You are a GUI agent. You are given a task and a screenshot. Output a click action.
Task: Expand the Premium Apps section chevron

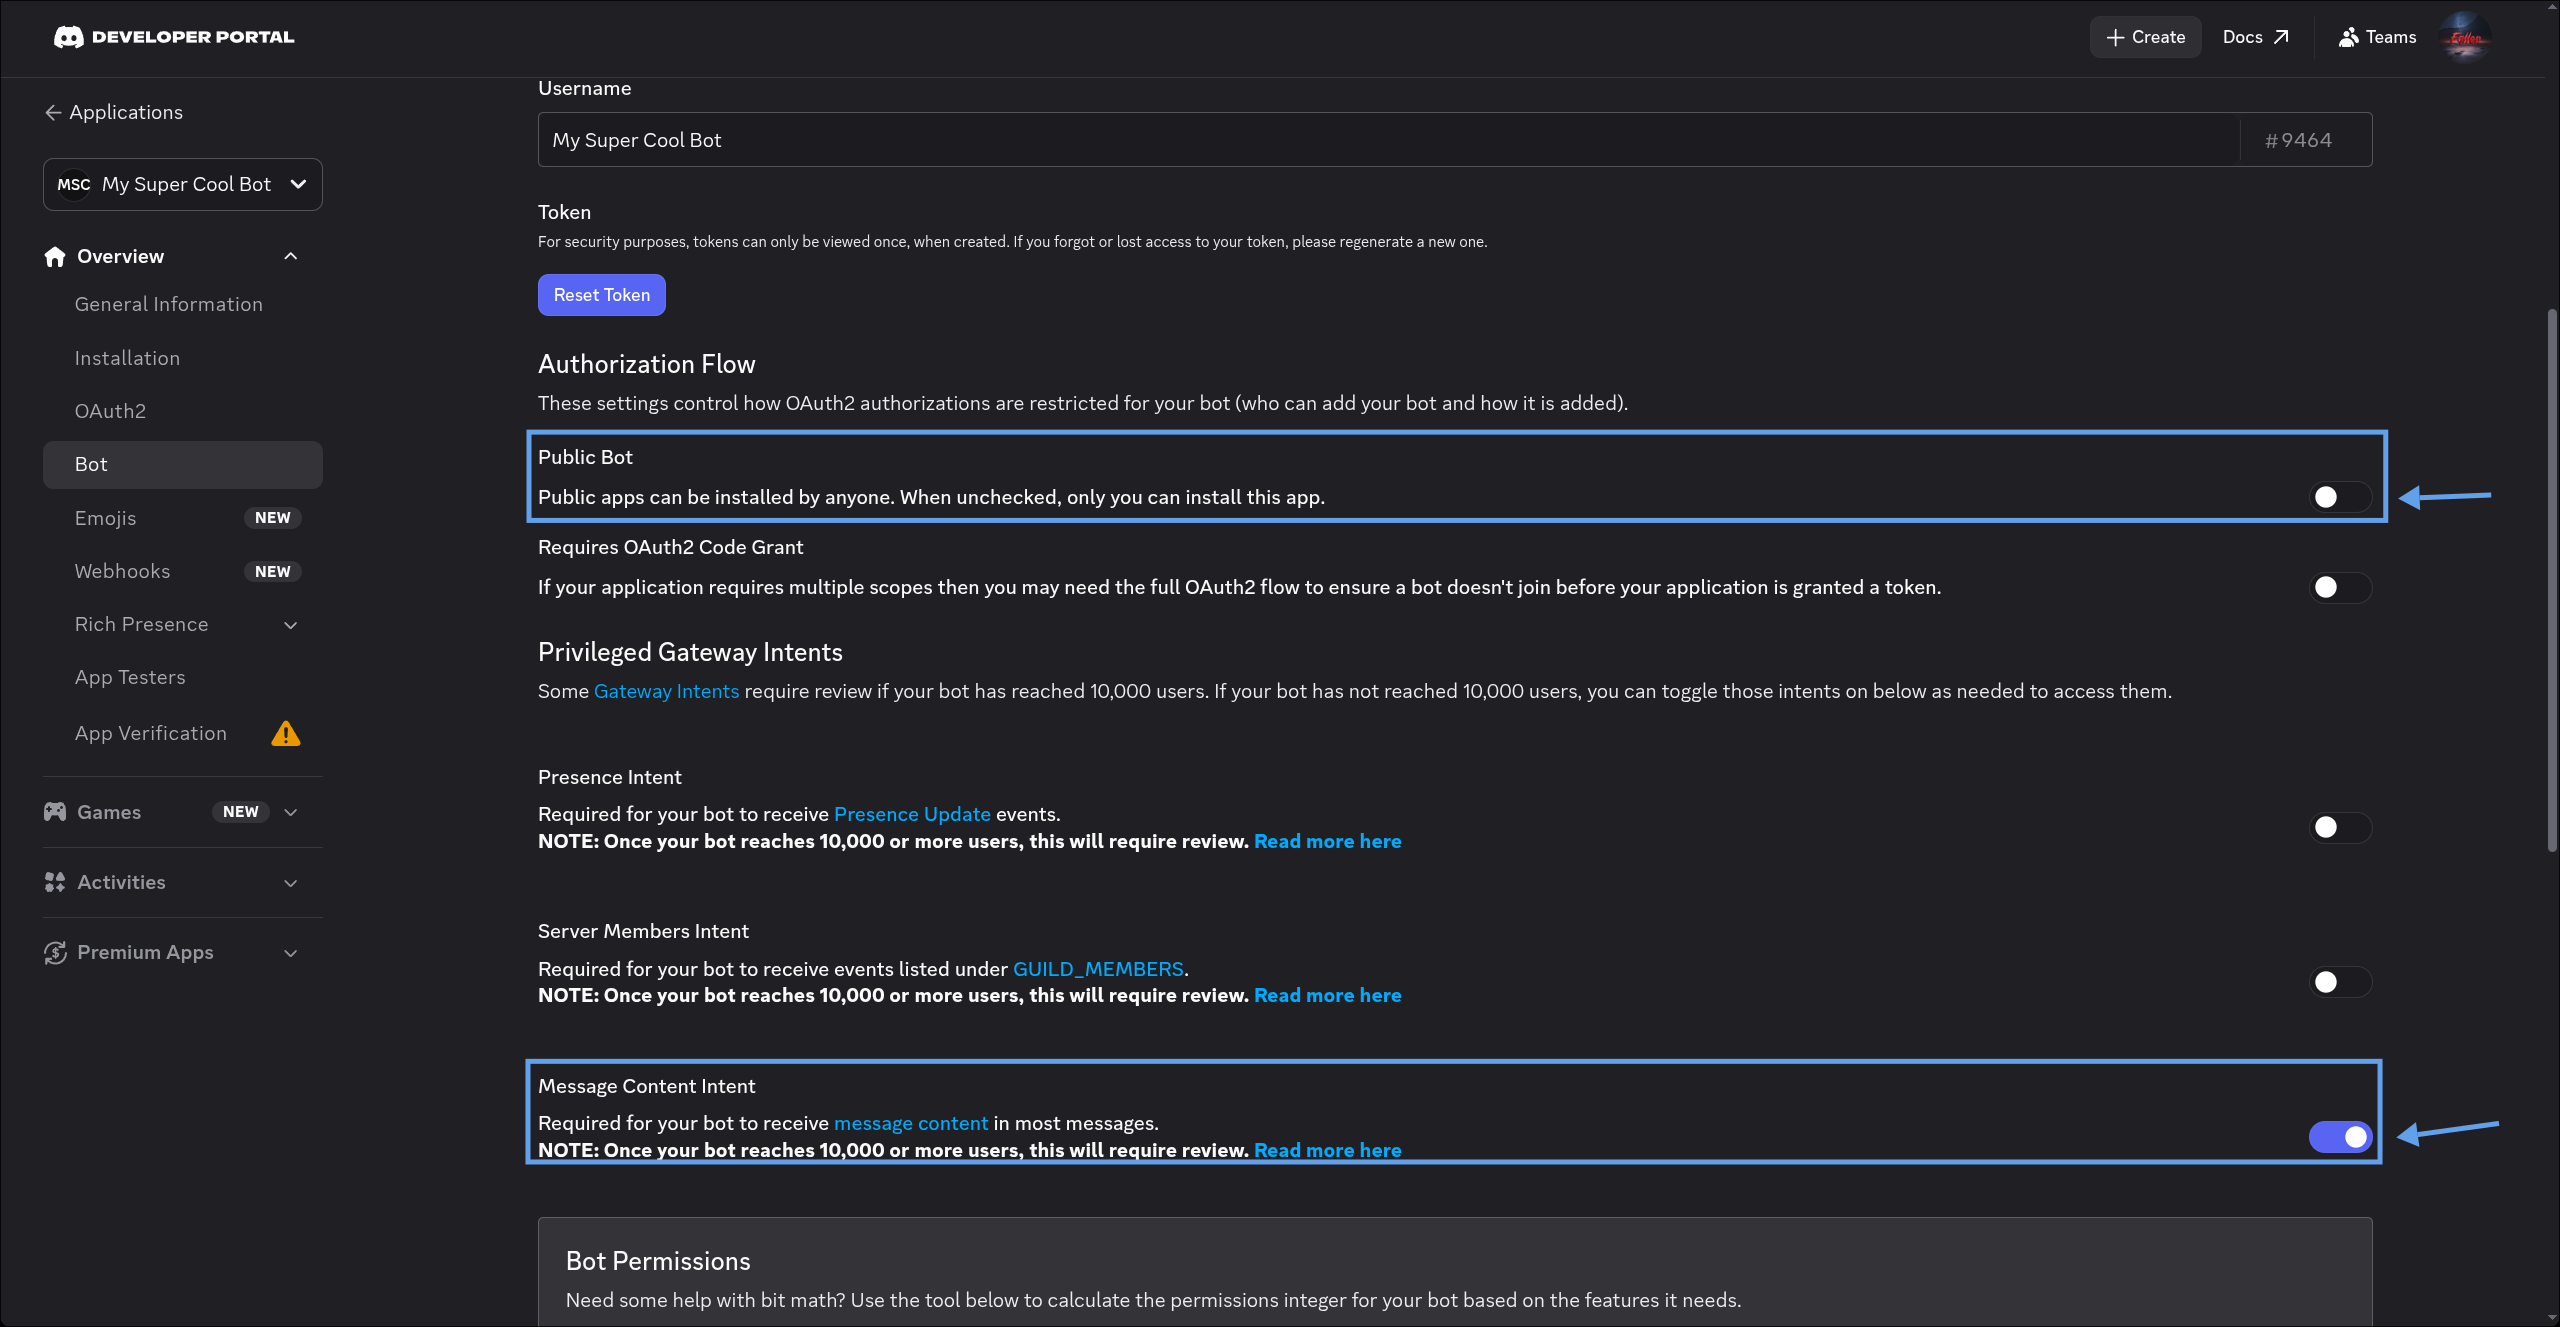click(291, 953)
